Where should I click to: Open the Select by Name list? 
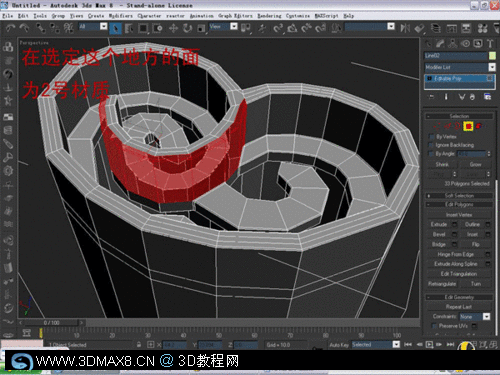pyautogui.click(x=129, y=28)
